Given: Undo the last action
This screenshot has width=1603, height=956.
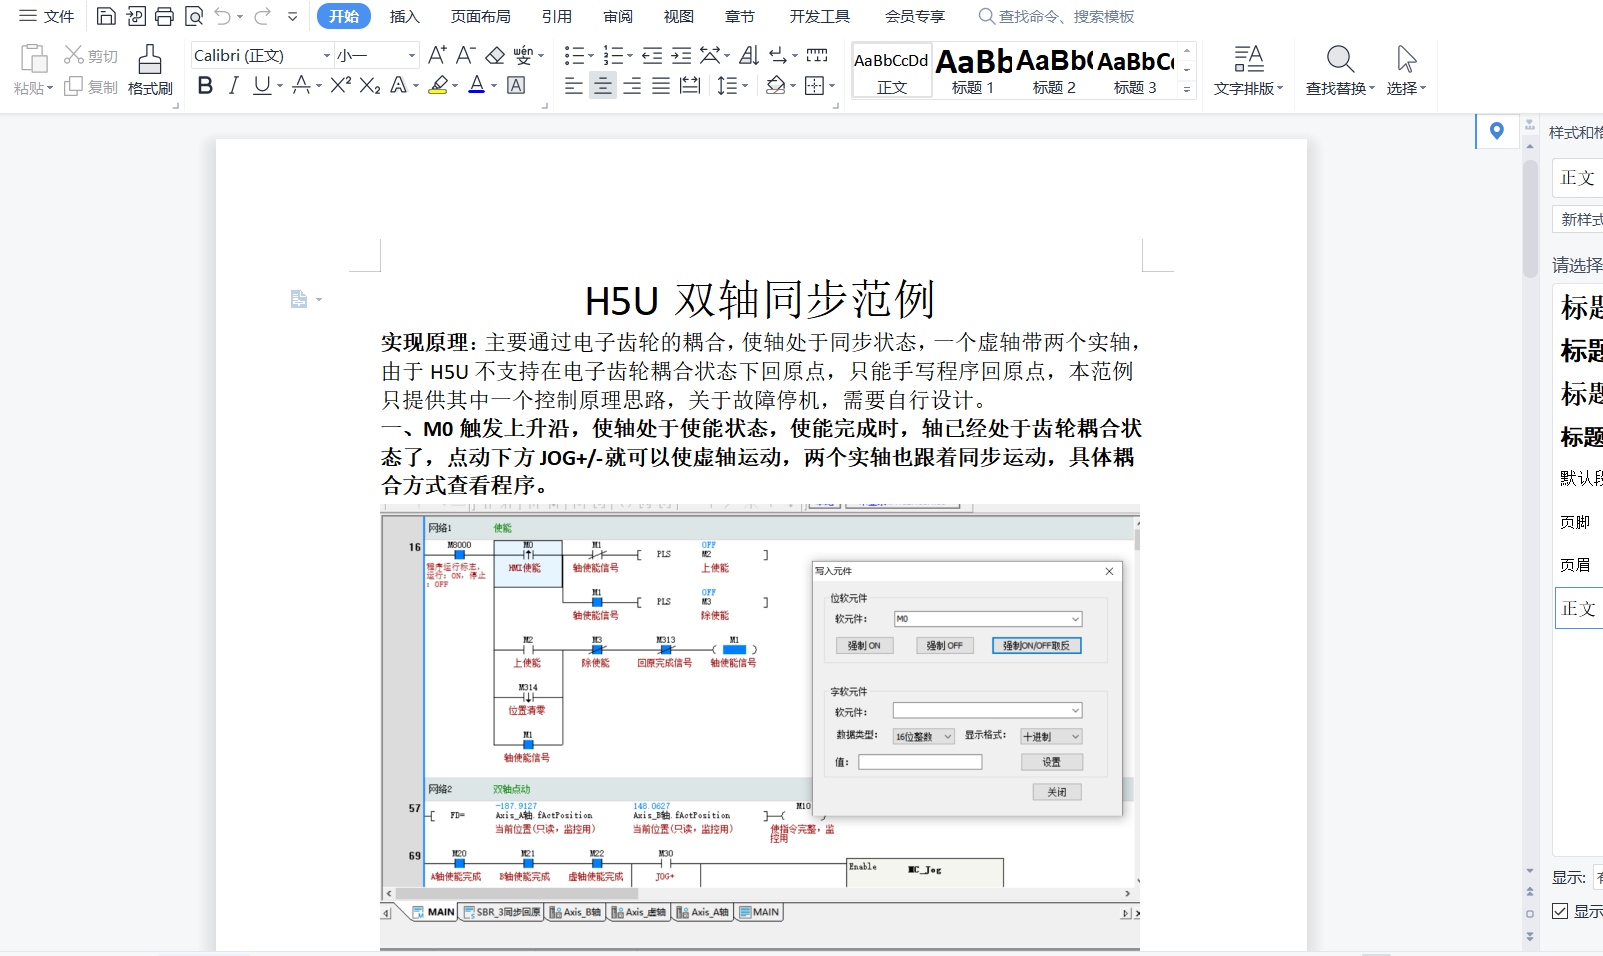Looking at the screenshot, I should 223,16.
